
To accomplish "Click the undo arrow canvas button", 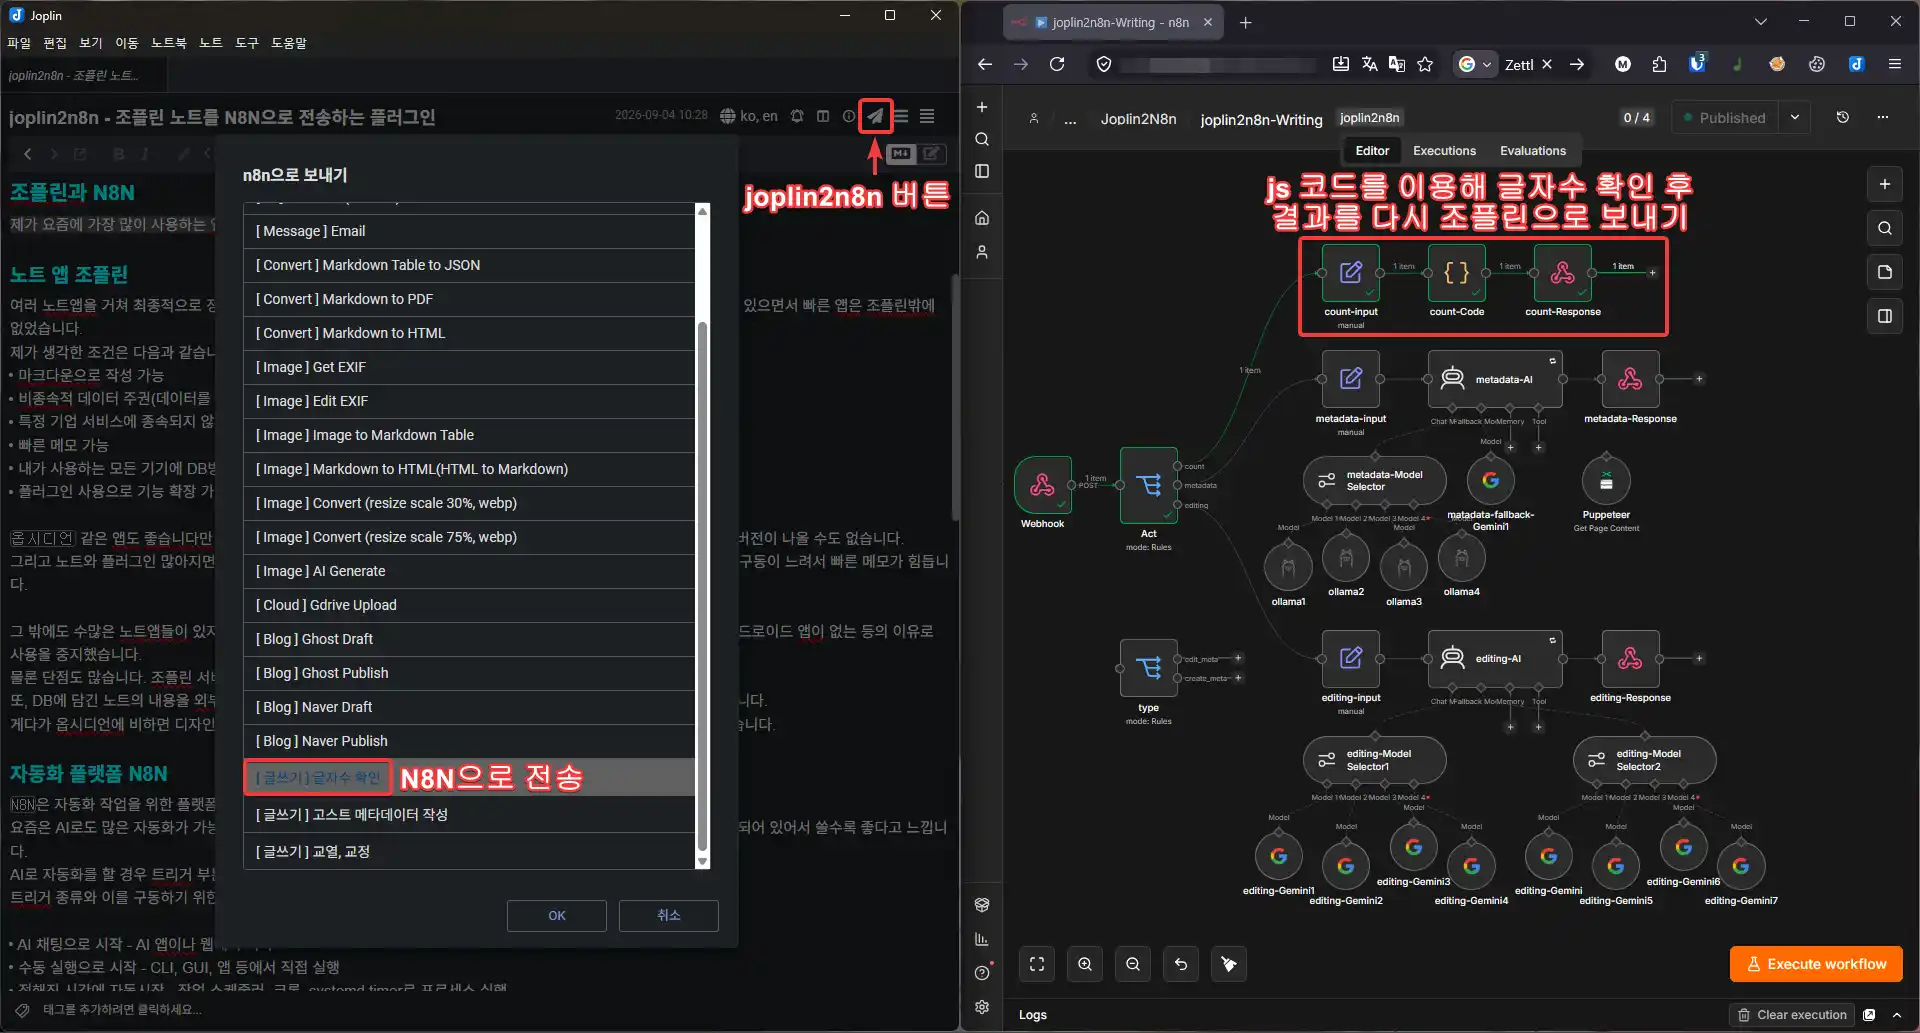I will (x=1181, y=964).
